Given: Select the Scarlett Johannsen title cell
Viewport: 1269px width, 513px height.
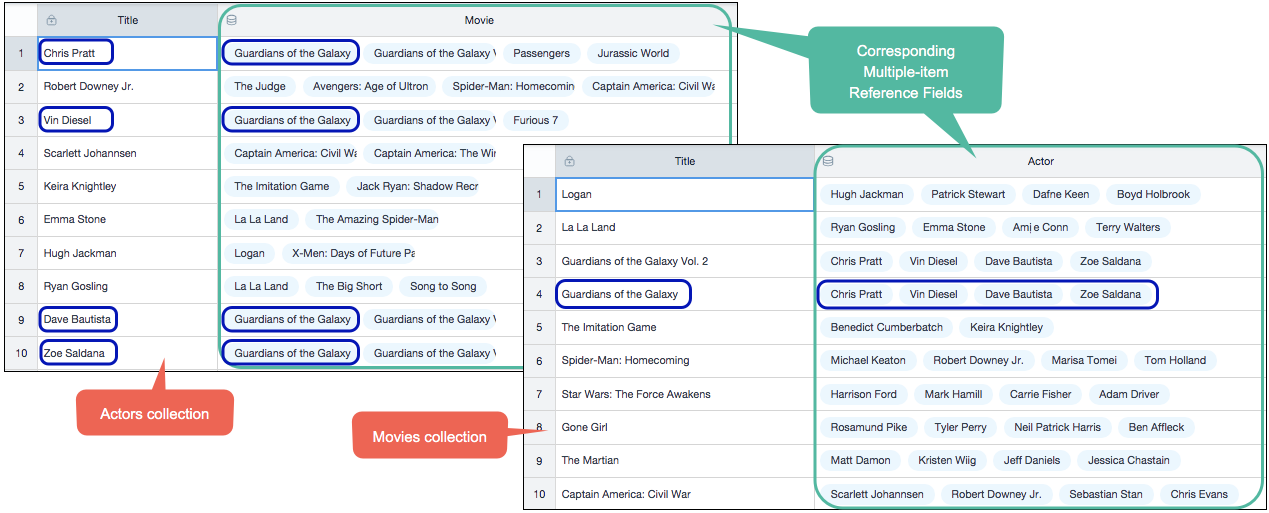Looking at the screenshot, I should tap(128, 153).
